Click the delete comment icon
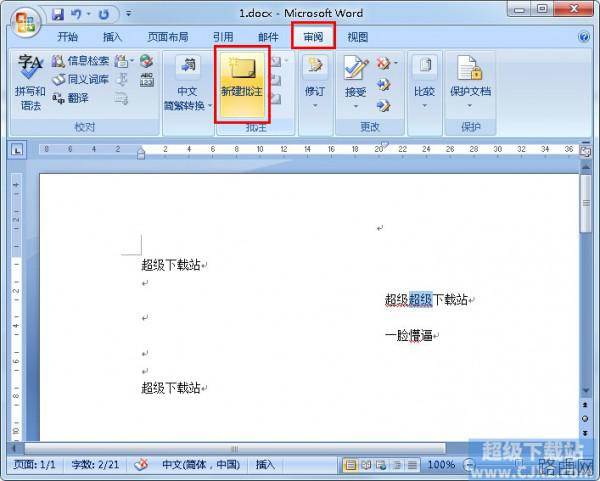600x481 pixels. pos(276,61)
